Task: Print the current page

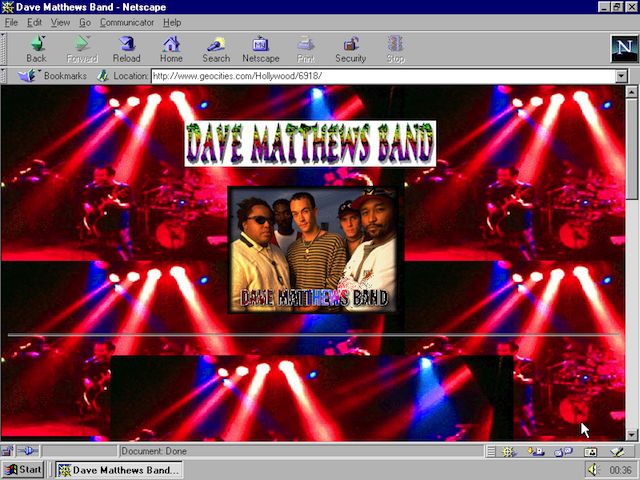Action: (x=306, y=49)
